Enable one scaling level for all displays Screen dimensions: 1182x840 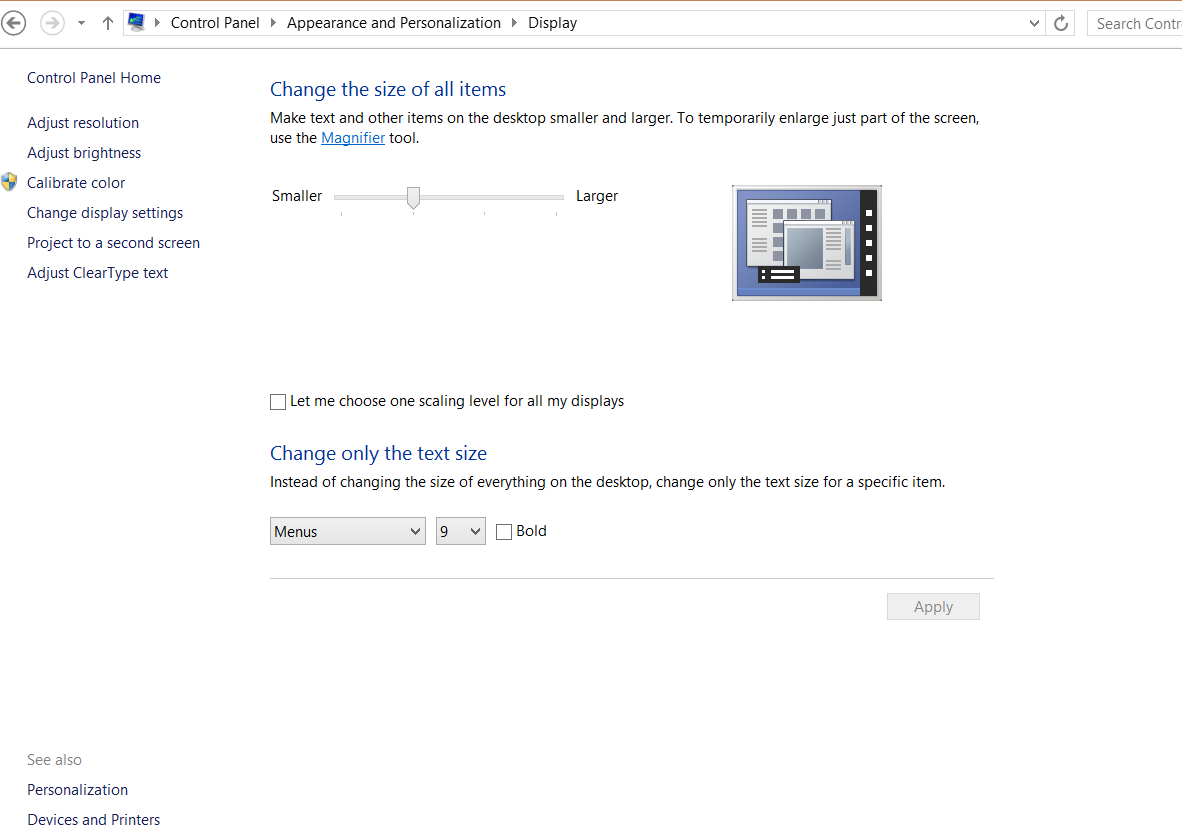pyautogui.click(x=278, y=402)
